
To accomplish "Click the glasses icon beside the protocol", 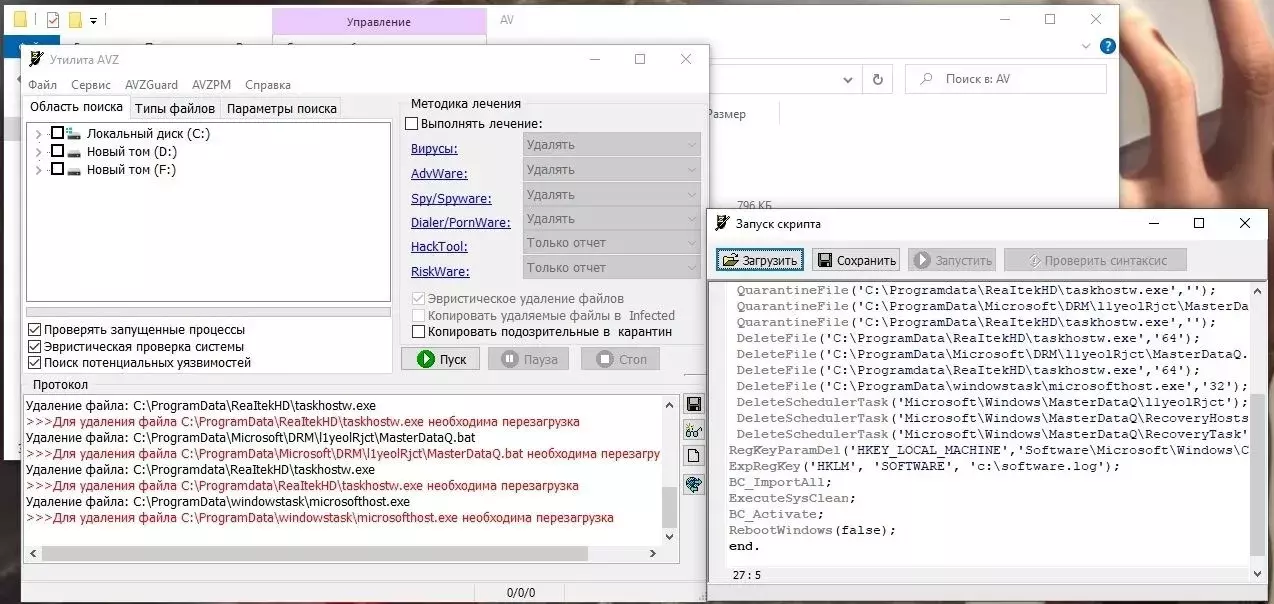I will pyautogui.click(x=693, y=431).
